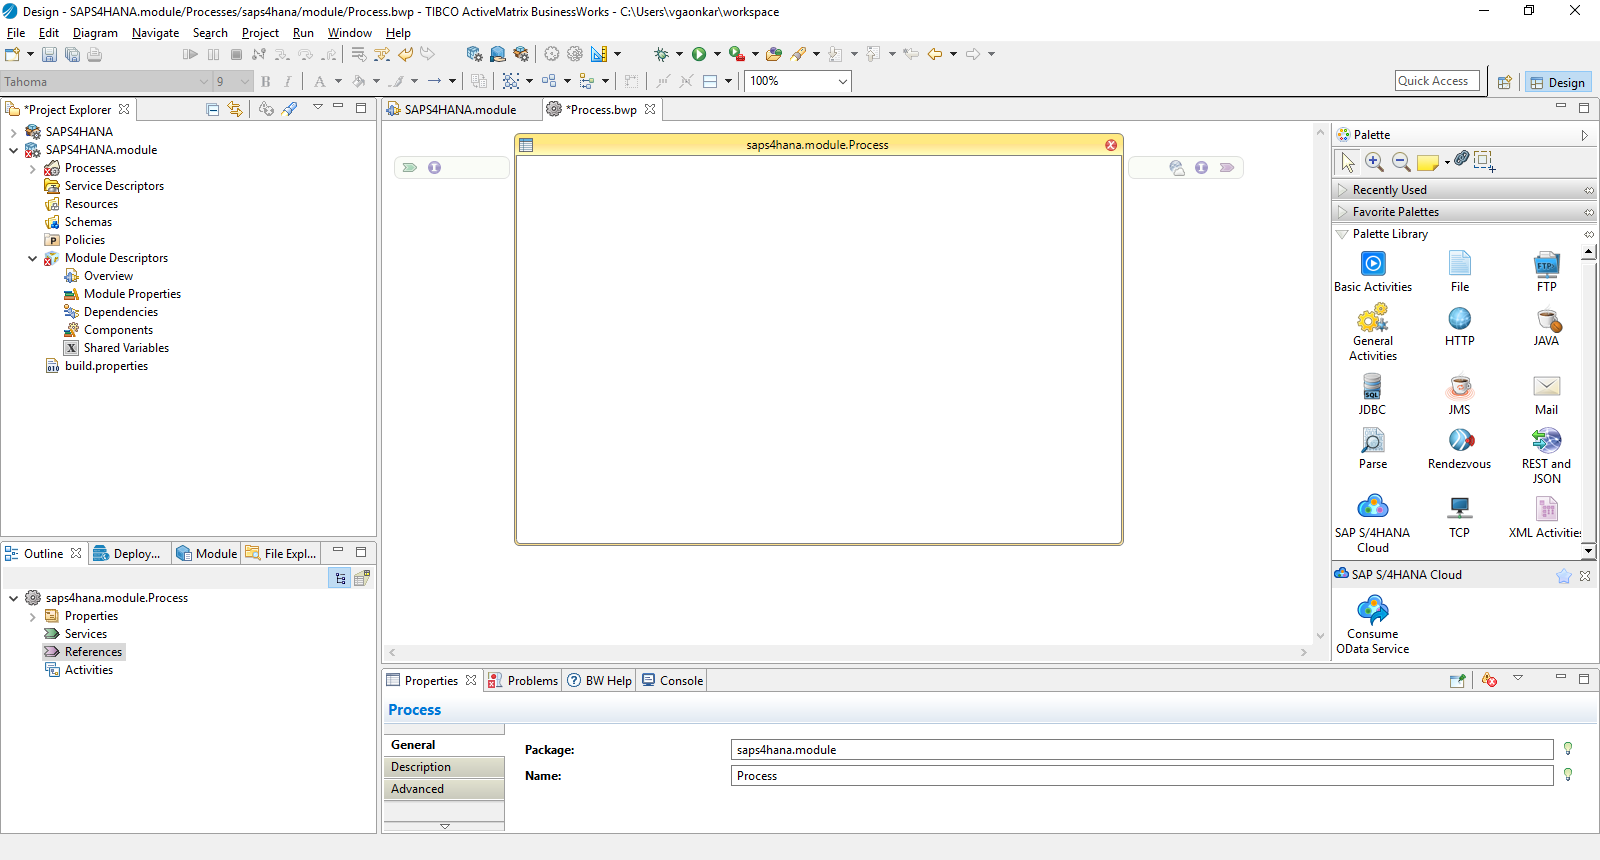Toggle the outline tree view mode button
The width and height of the screenshot is (1600, 860).
(340, 578)
